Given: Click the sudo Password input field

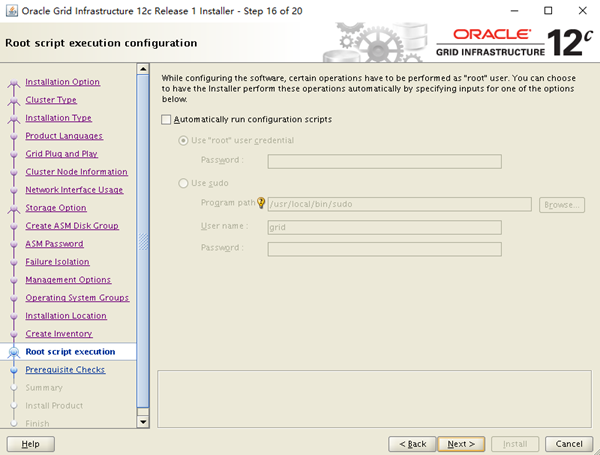Looking at the screenshot, I should (385, 249).
